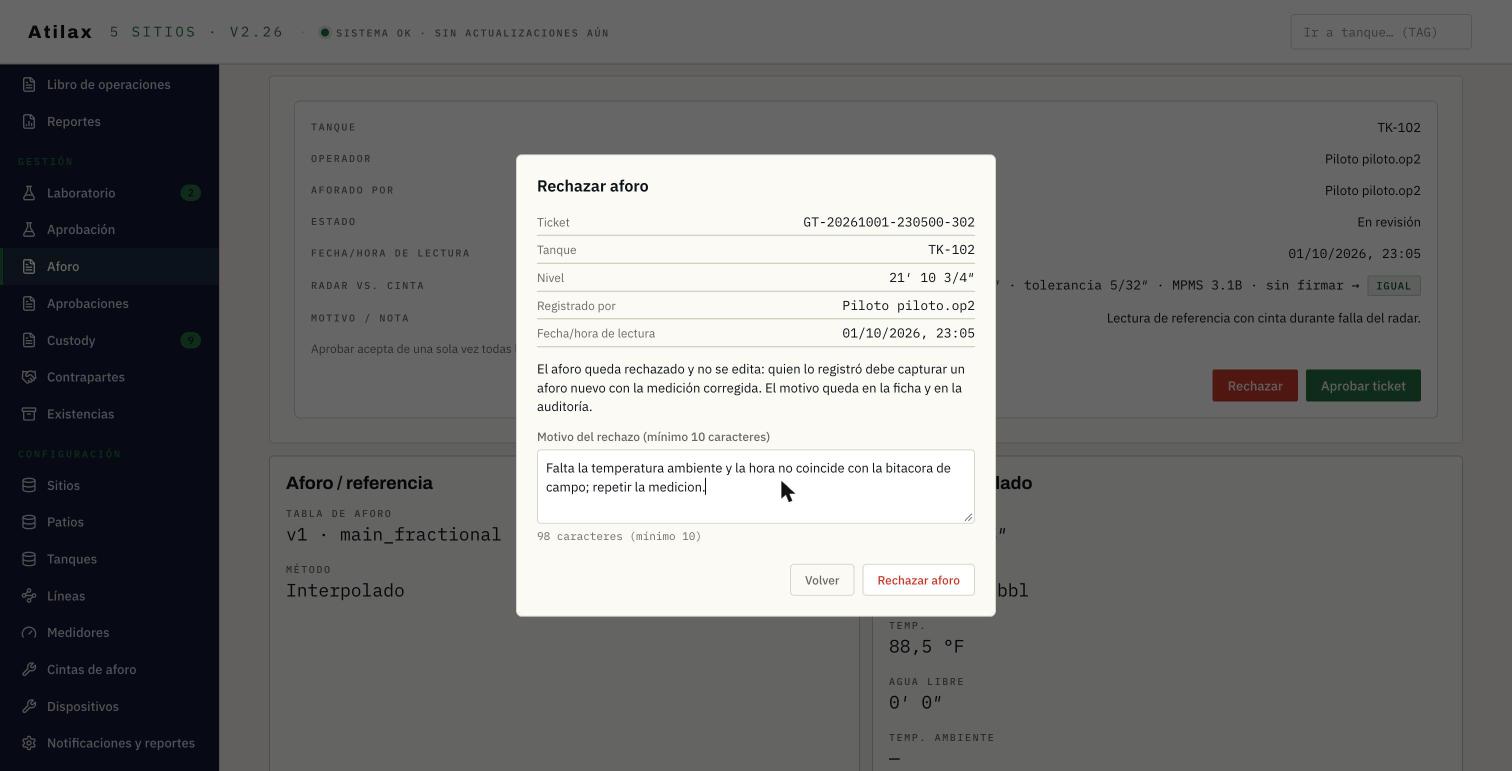Click the Existencias archive icon

pos(29,415)
